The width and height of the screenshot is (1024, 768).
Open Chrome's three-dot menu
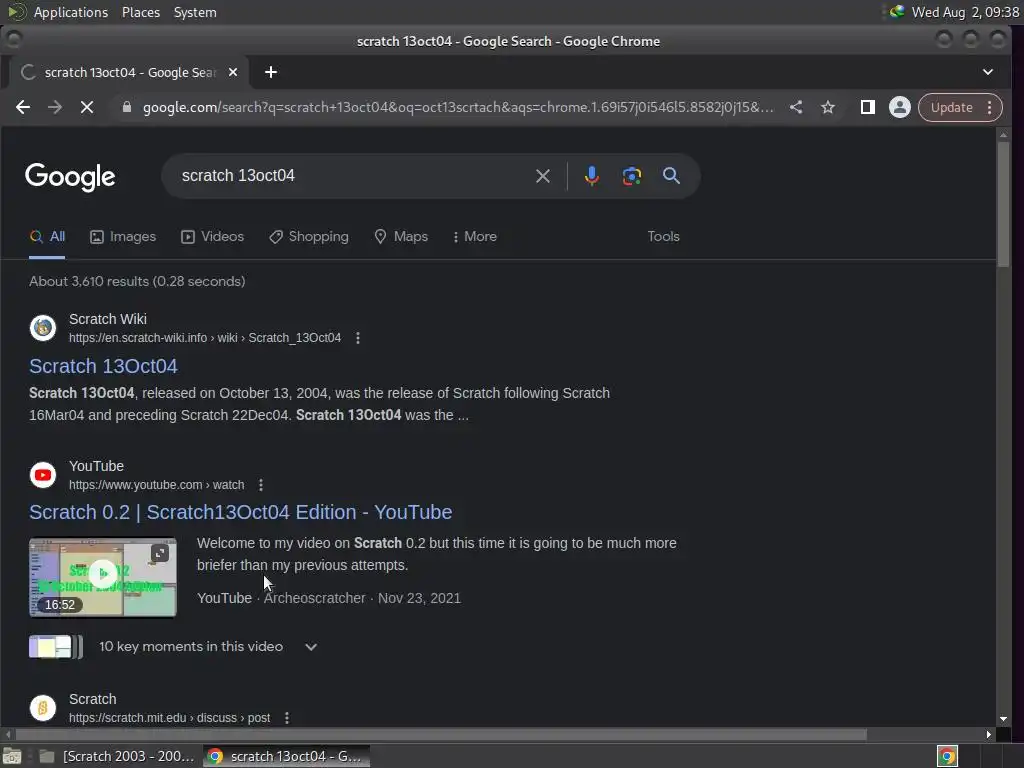990,107
